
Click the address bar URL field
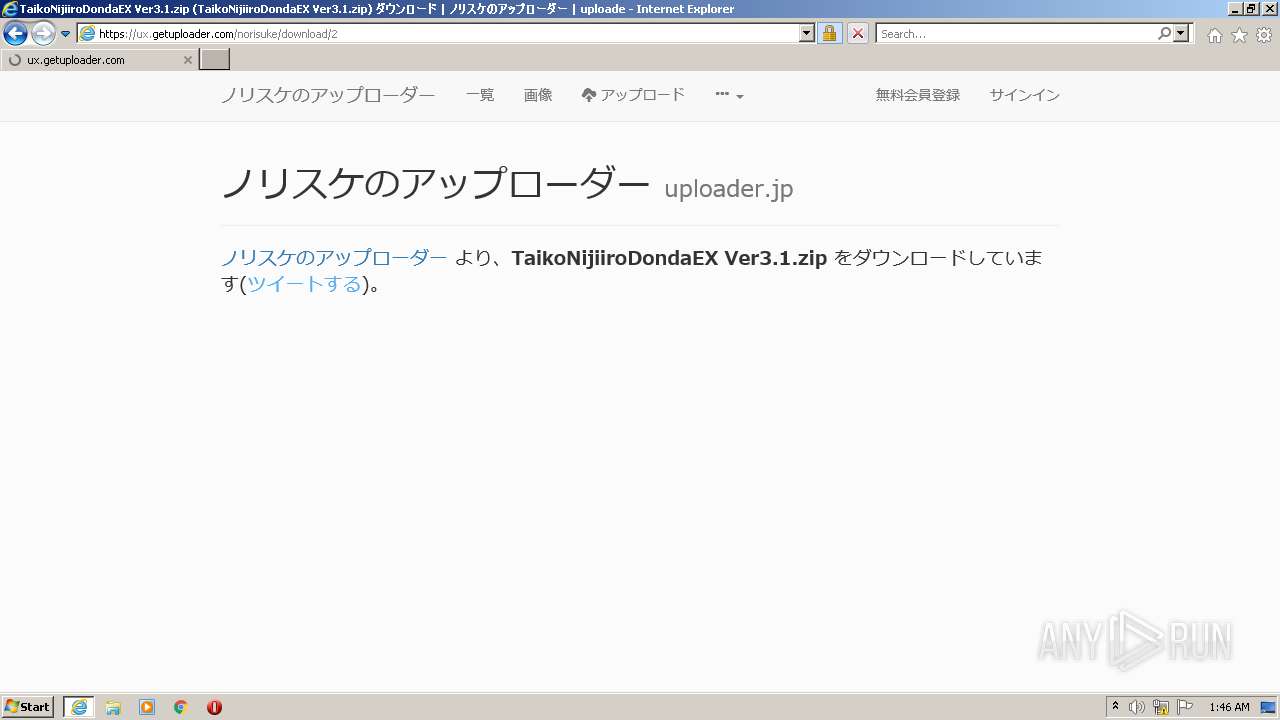tap(447, 34)
